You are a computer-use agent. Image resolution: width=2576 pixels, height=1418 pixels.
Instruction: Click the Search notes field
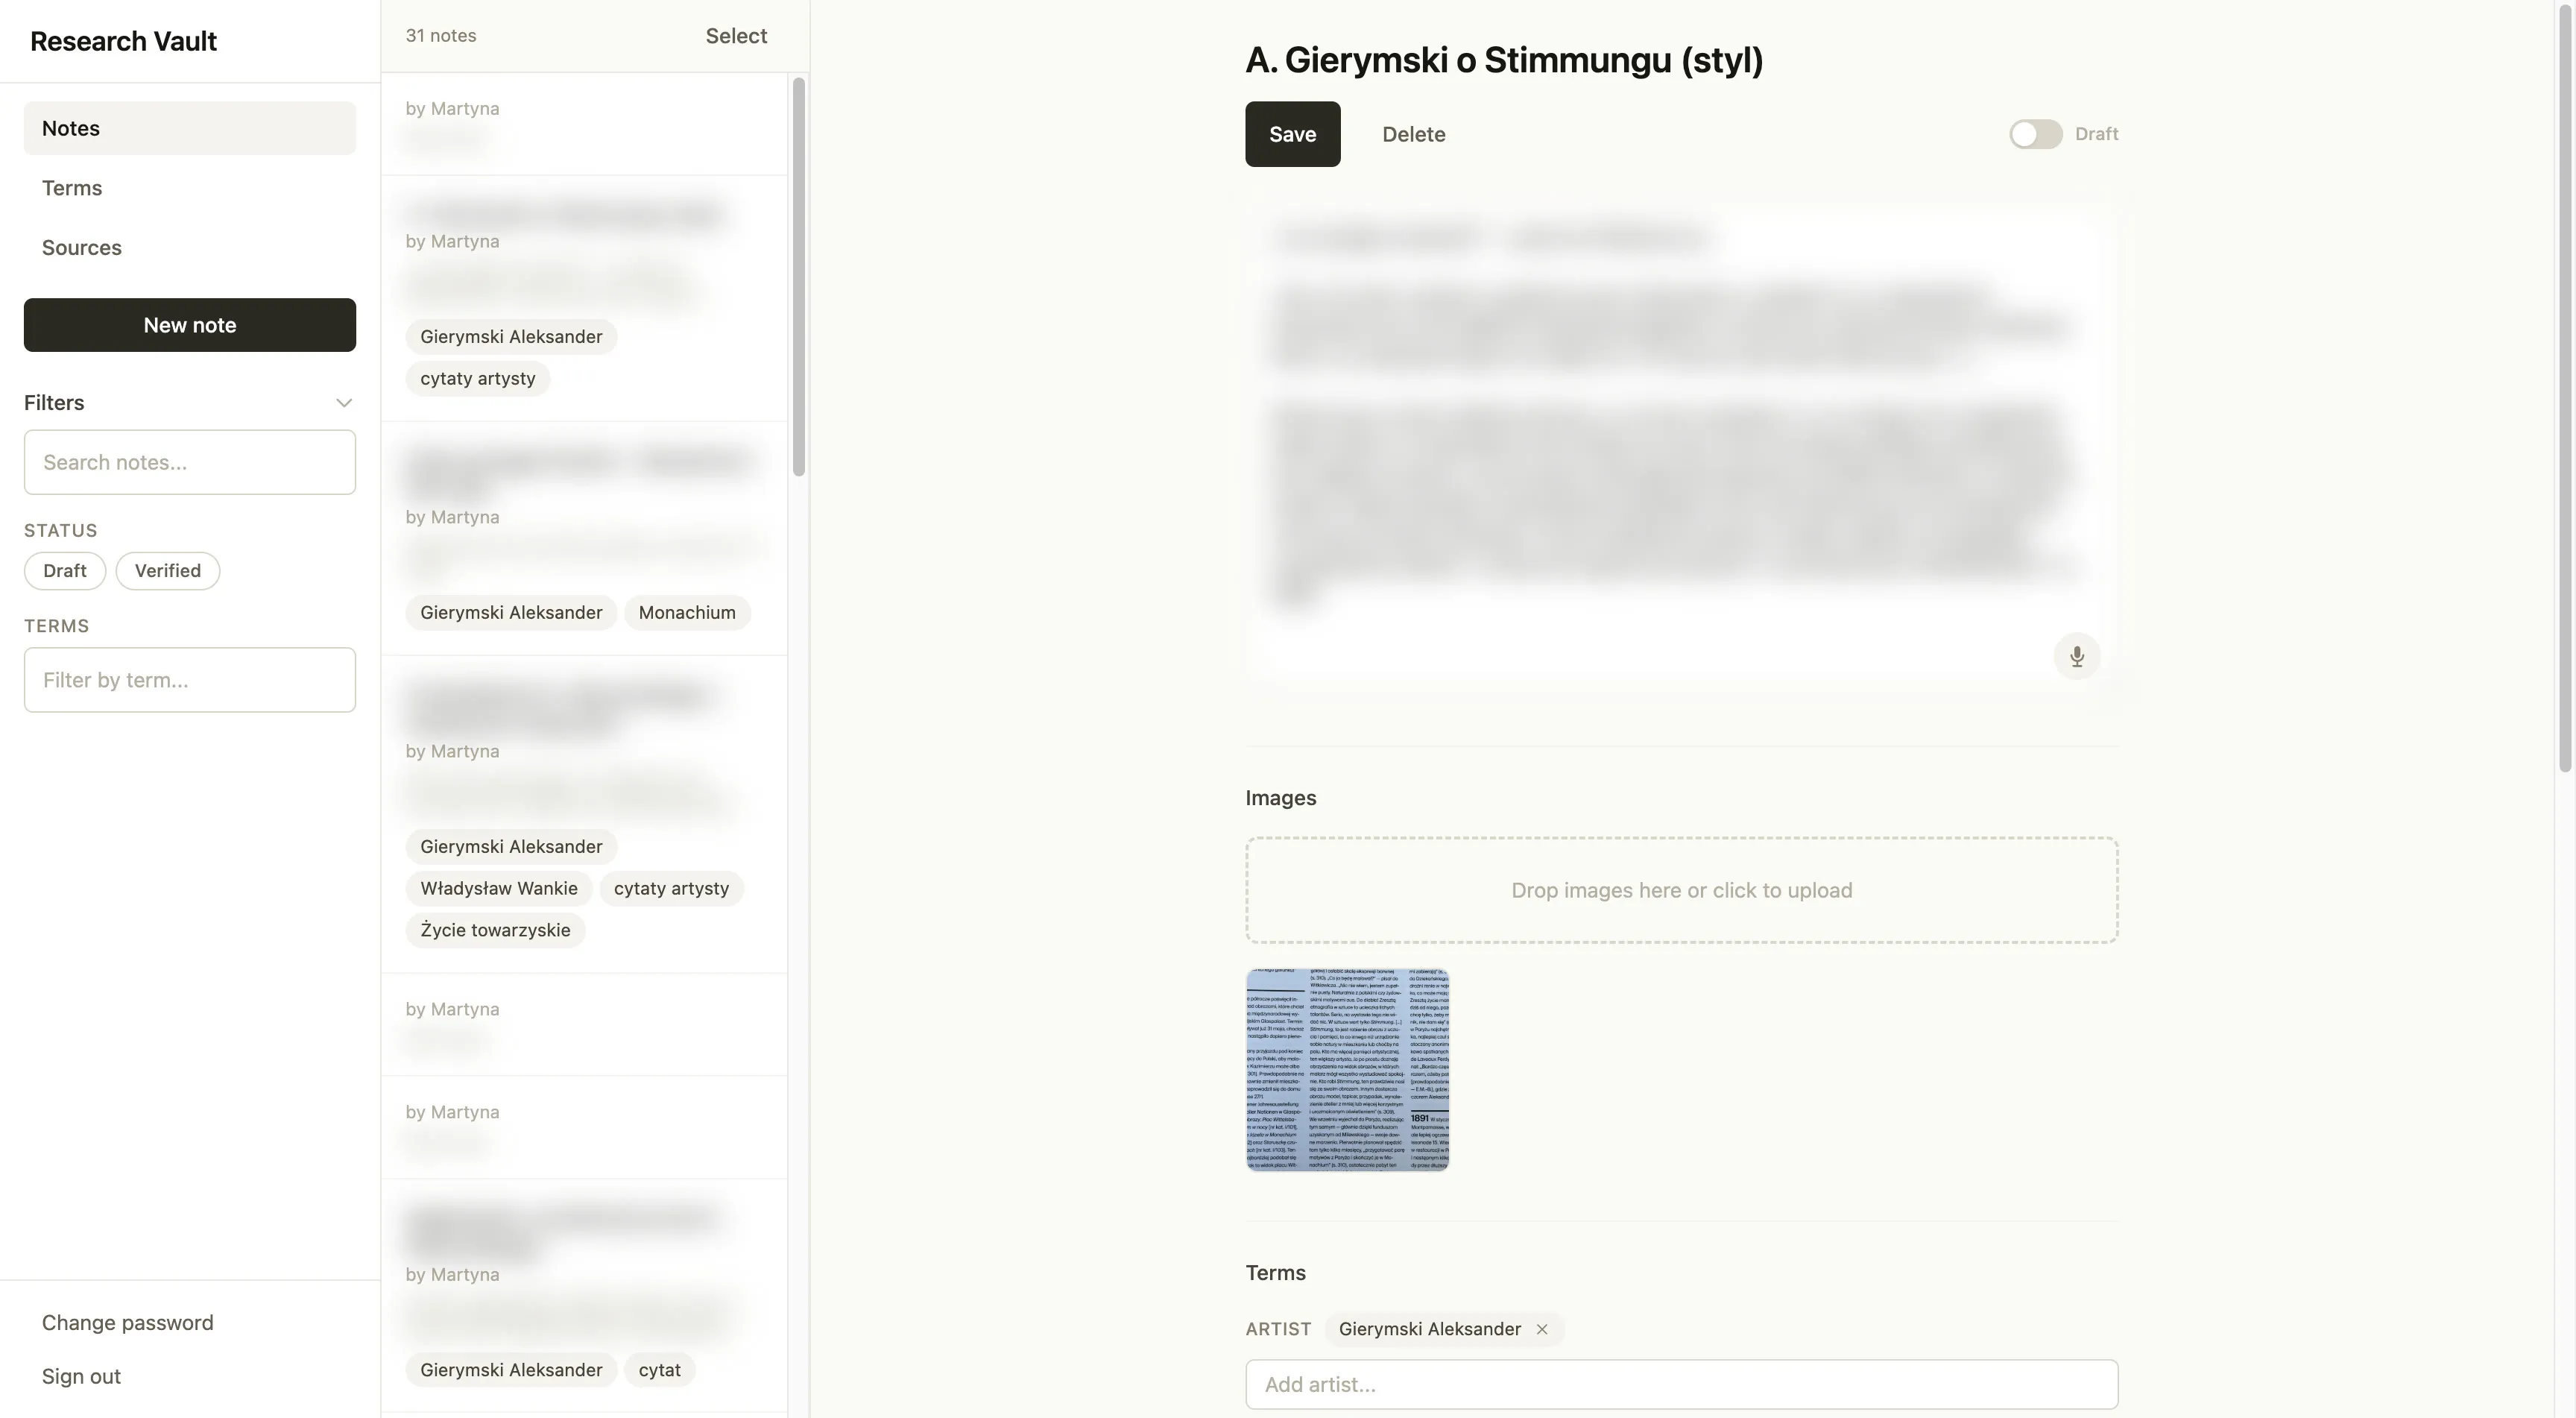tap(189, 462)
